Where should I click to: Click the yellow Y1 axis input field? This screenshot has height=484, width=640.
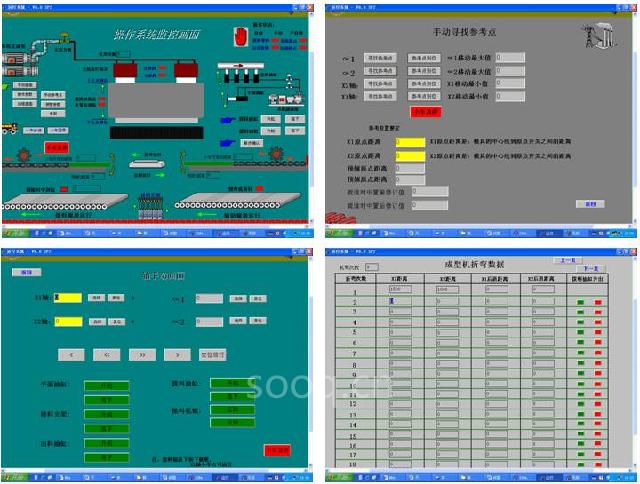[x=68, y=297]
